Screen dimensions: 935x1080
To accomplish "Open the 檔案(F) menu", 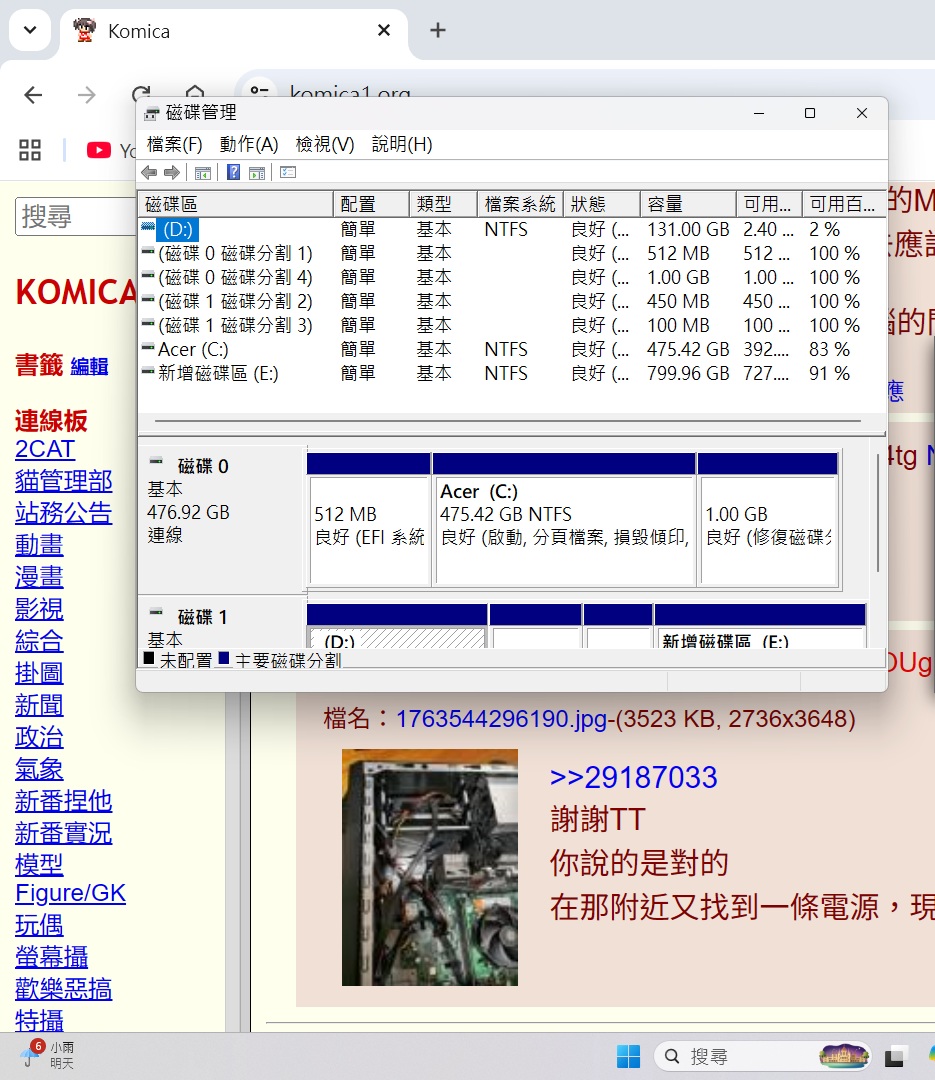I will [x=174, y=144].
